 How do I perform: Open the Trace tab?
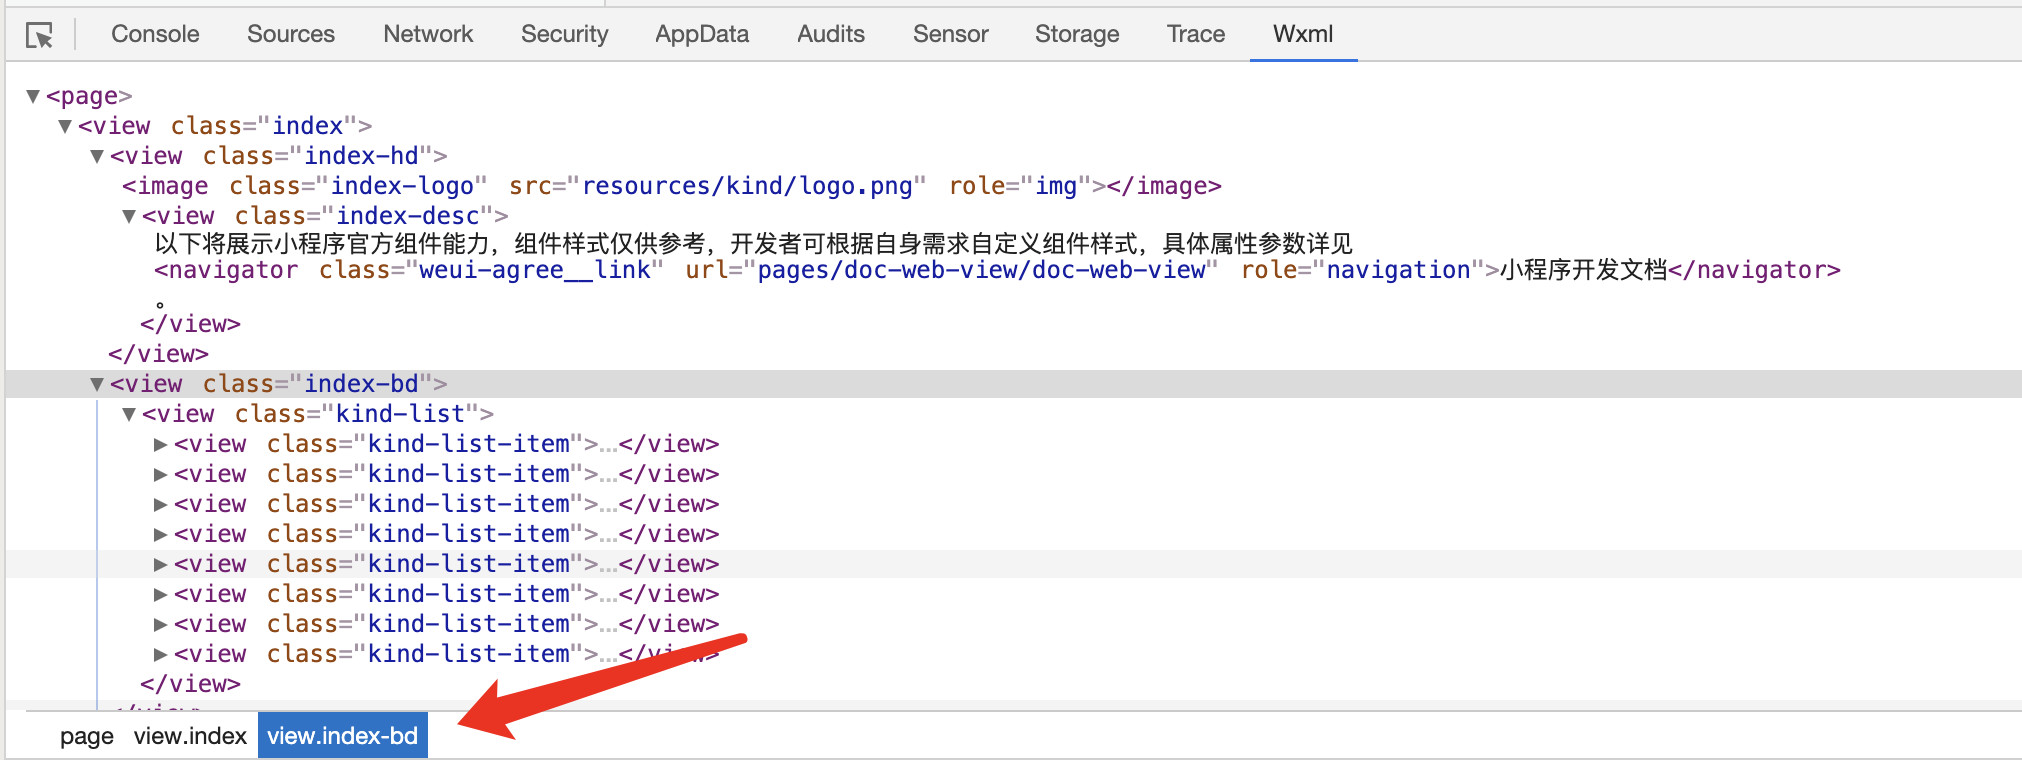point(1195,34)
